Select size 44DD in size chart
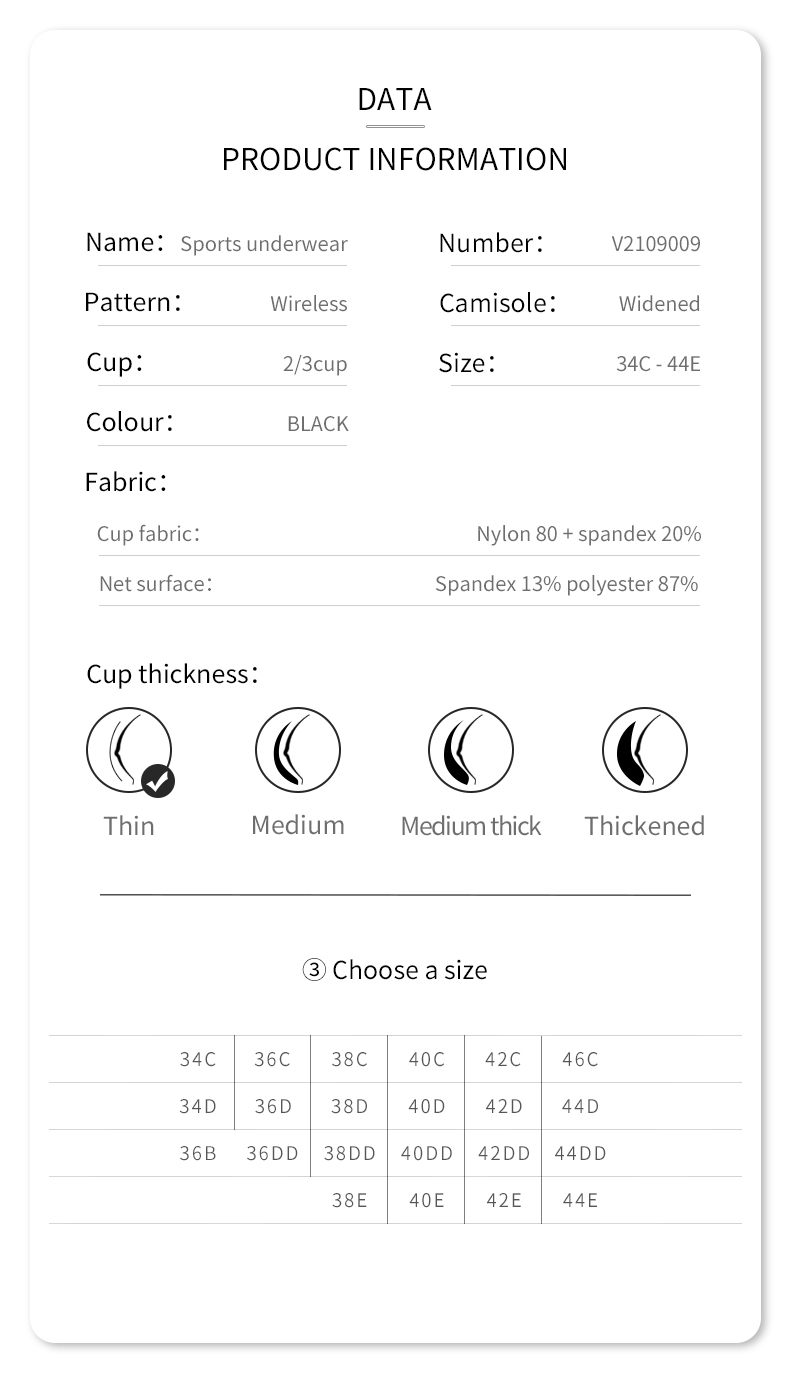 [580, 1154]
